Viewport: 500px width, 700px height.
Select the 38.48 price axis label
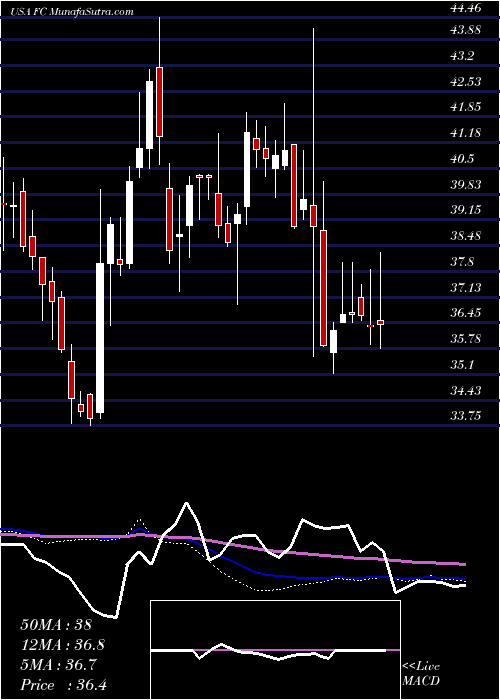467,236
